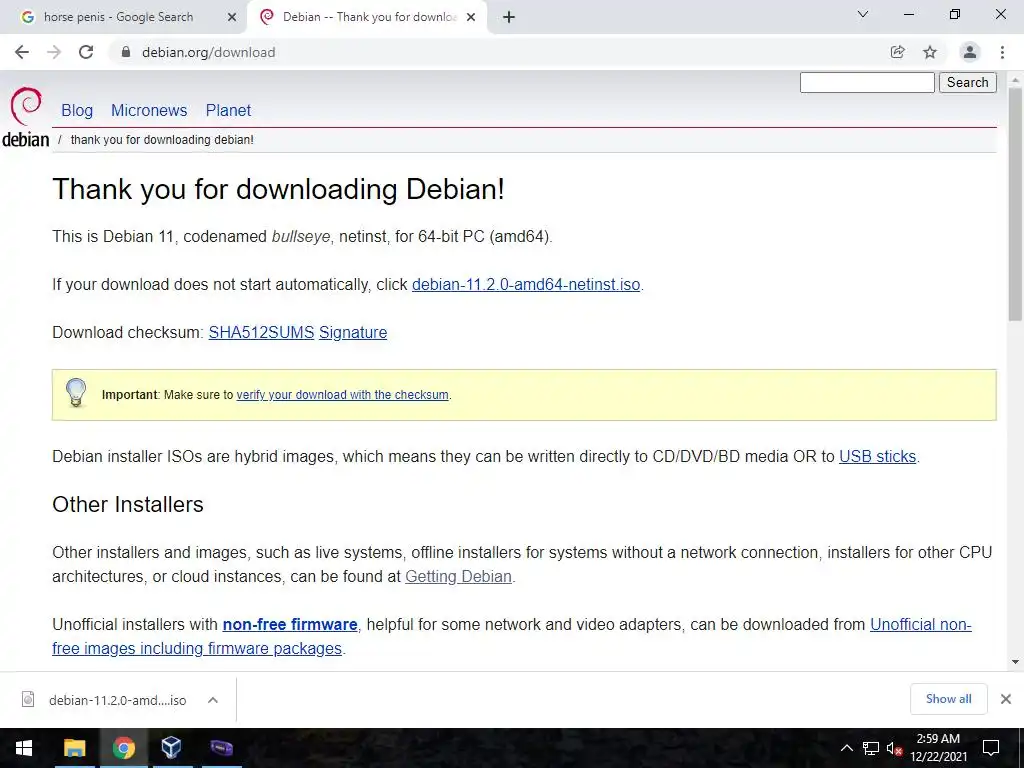The height and width of the screenshot is (768, 1024).
Task: Open the Planet link
Action: pos(228,110)
